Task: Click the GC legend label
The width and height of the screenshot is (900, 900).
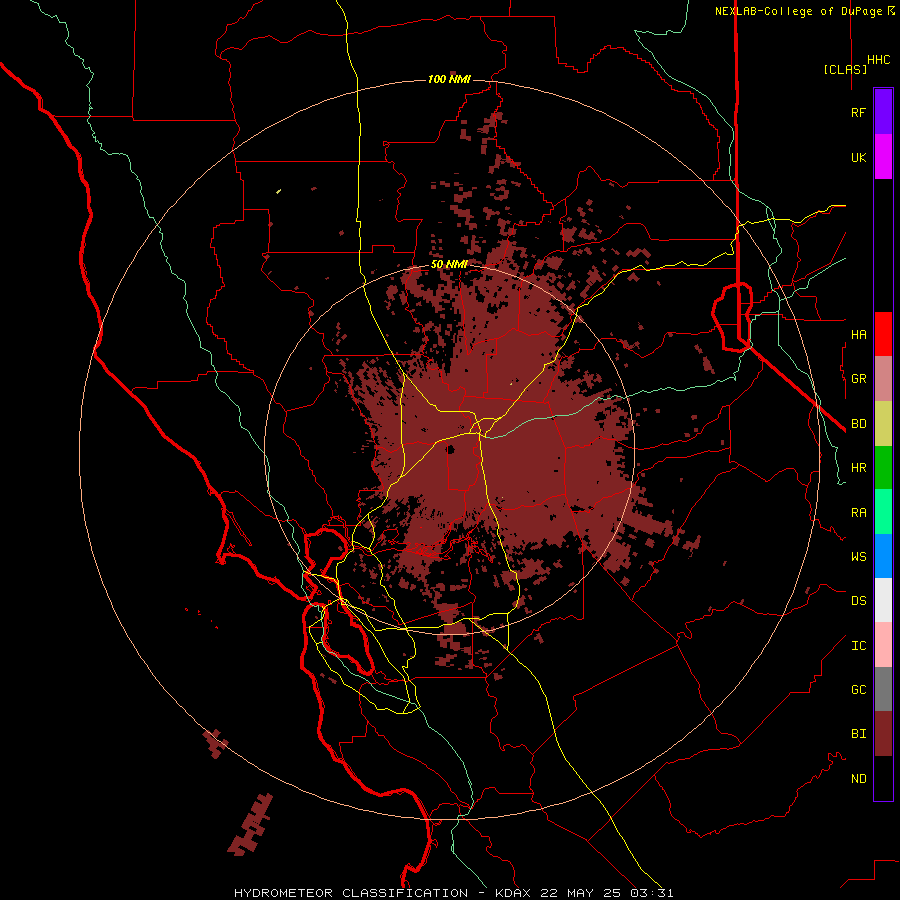Action: pyautogui.click(x=858, y=690)
